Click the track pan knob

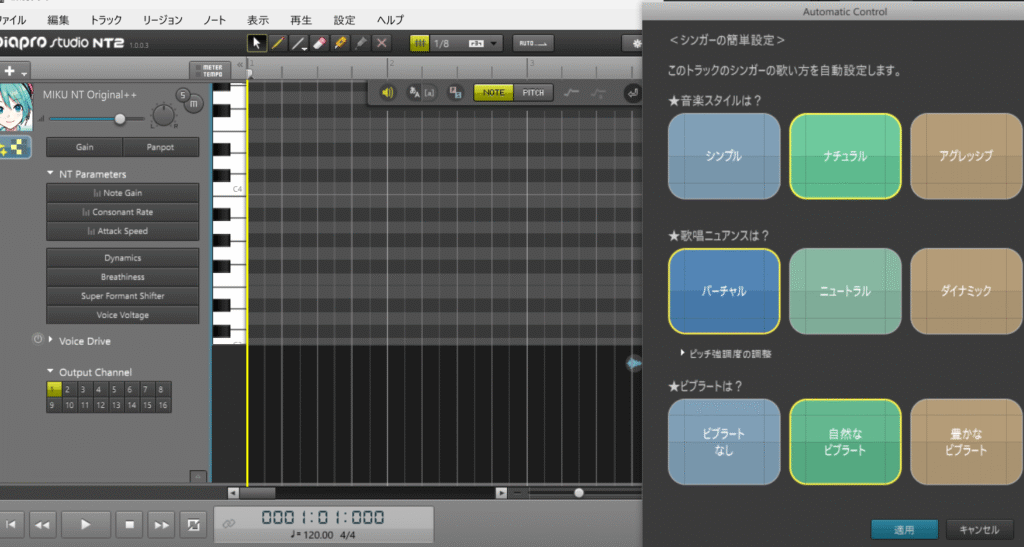pos(163,116)
